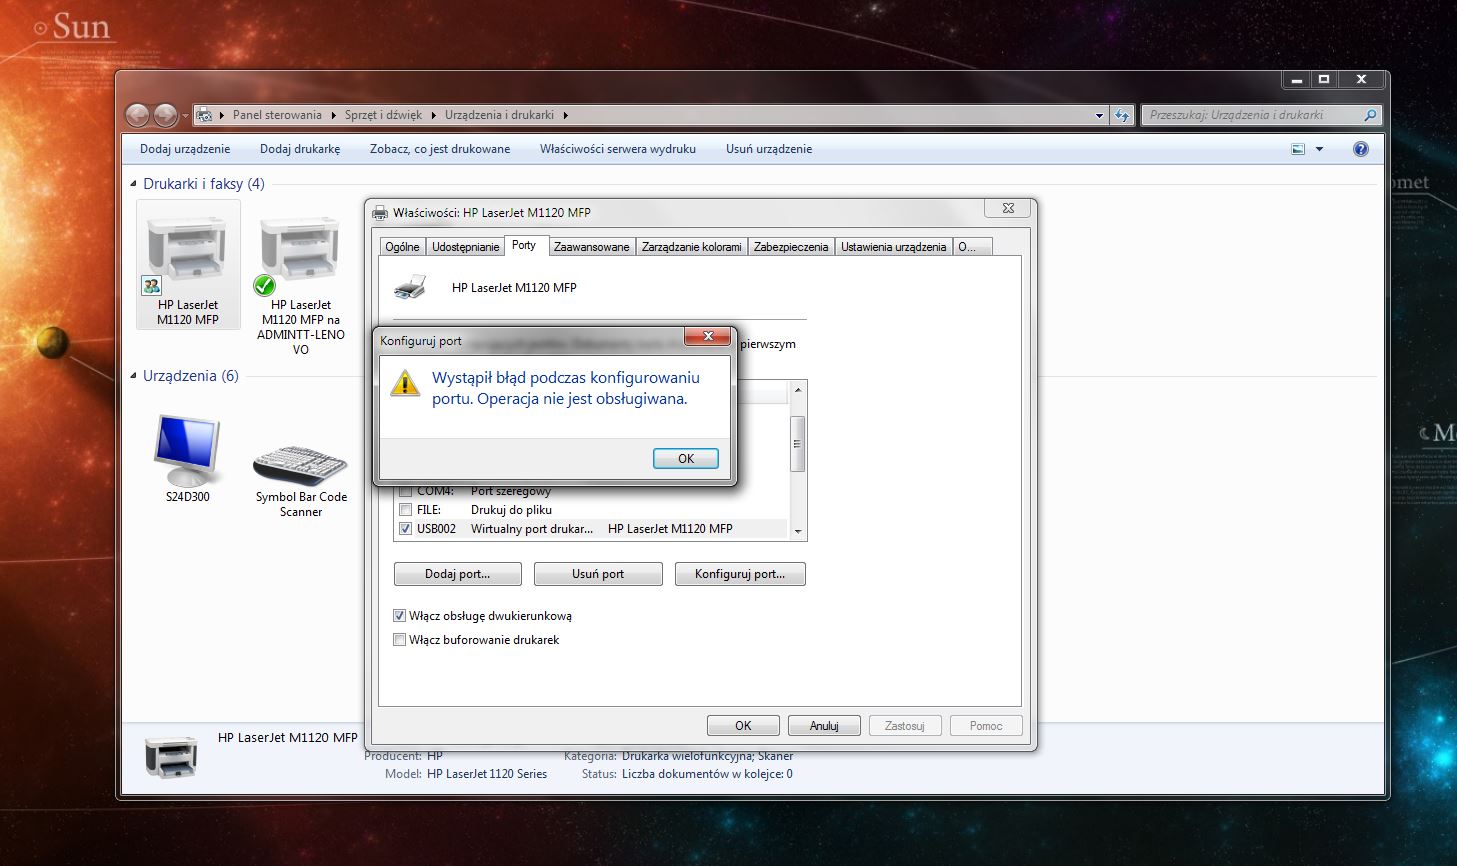Image resolution: width=1457 pixels, height=866 pixels.
Task: Disable Włącz obsługę dwukierunkową checkbox
Action: (x=400, y=616)
